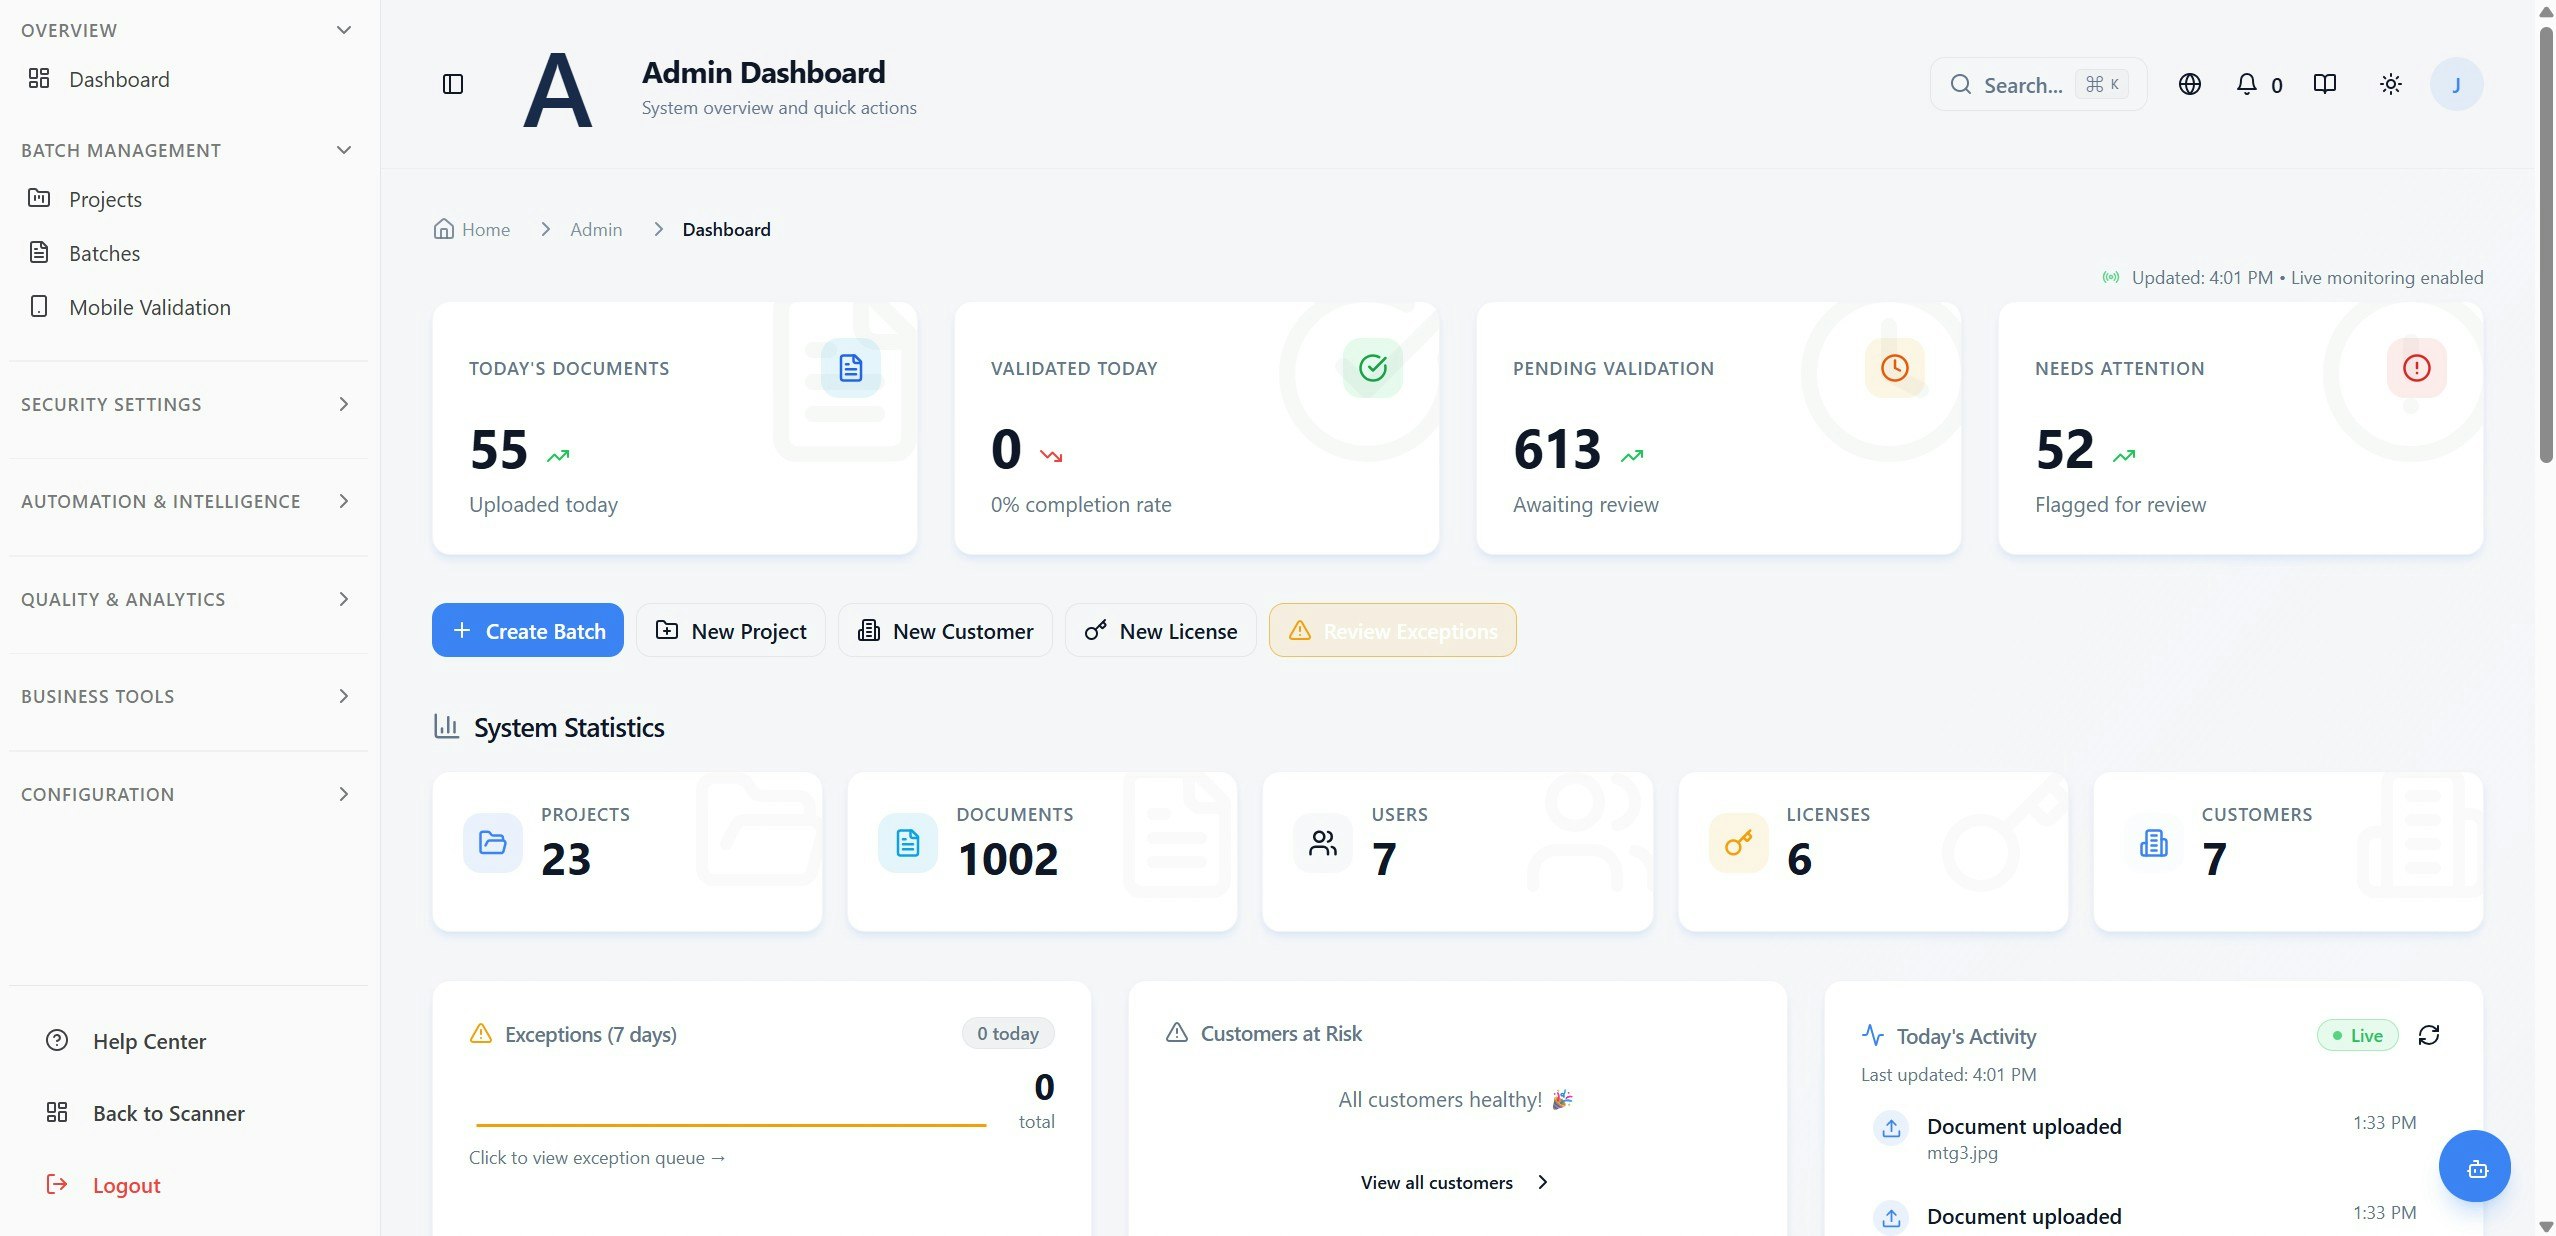The image size is (2556, 1236).
Task: Focus the Search input field
Action: 2022,85
